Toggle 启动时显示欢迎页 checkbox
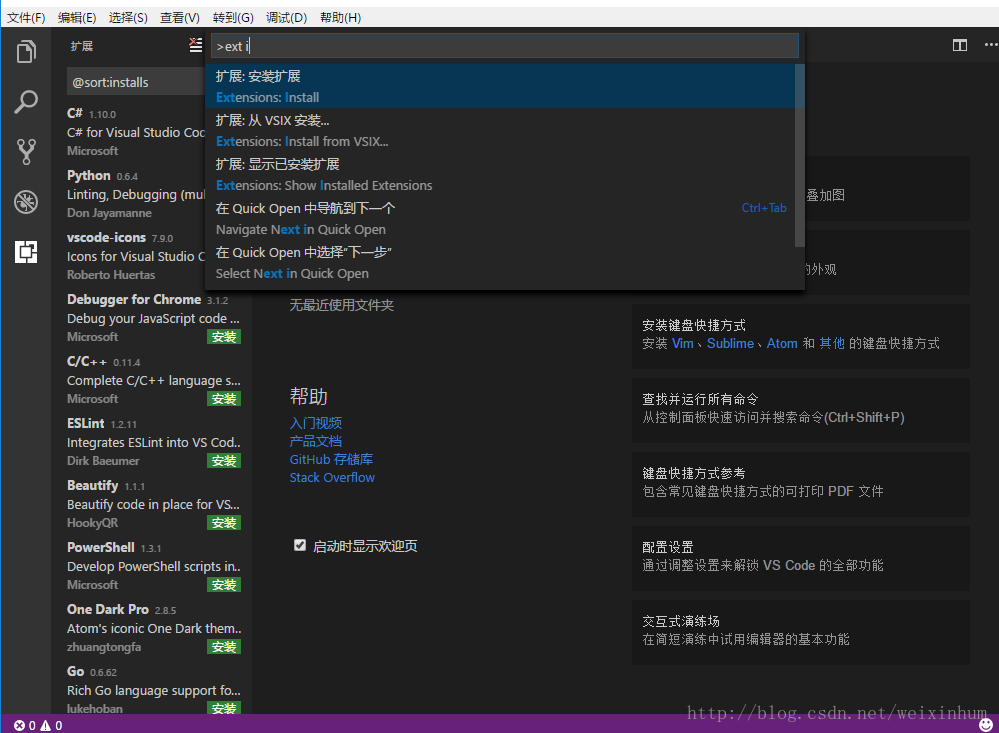999x733 pixels. (x=299, y=545)
